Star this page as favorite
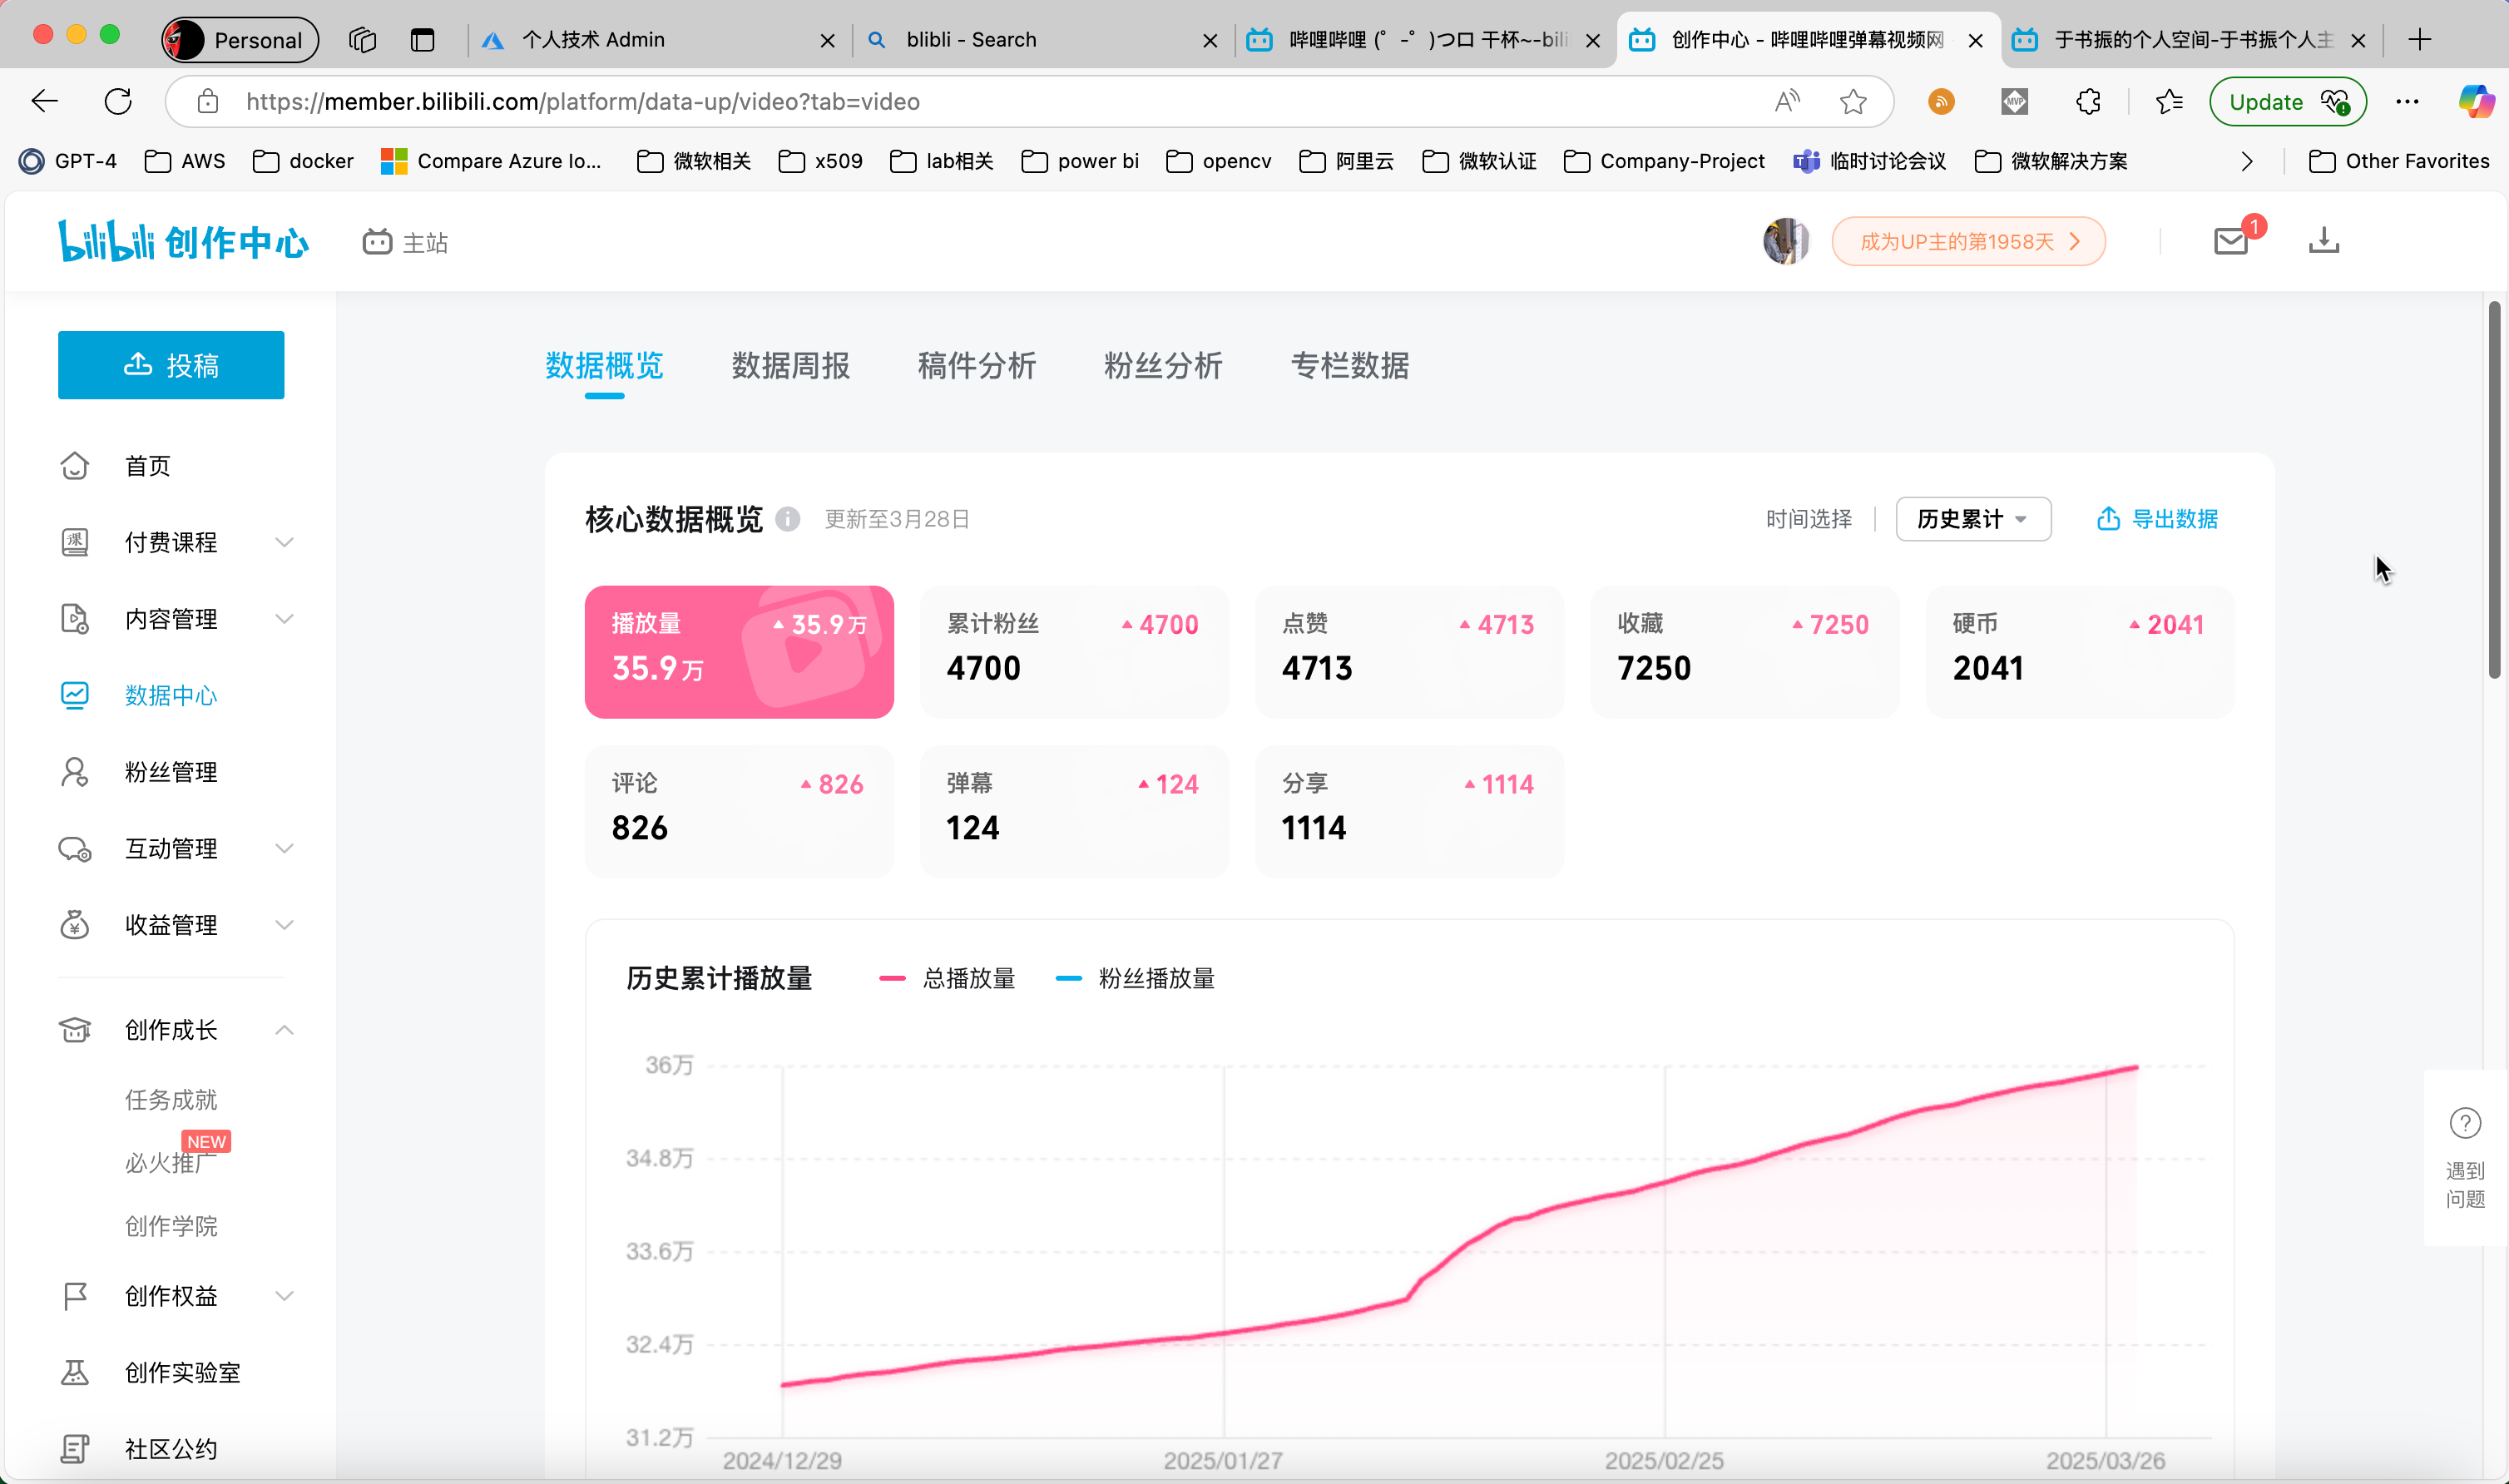 point(1853,101)
